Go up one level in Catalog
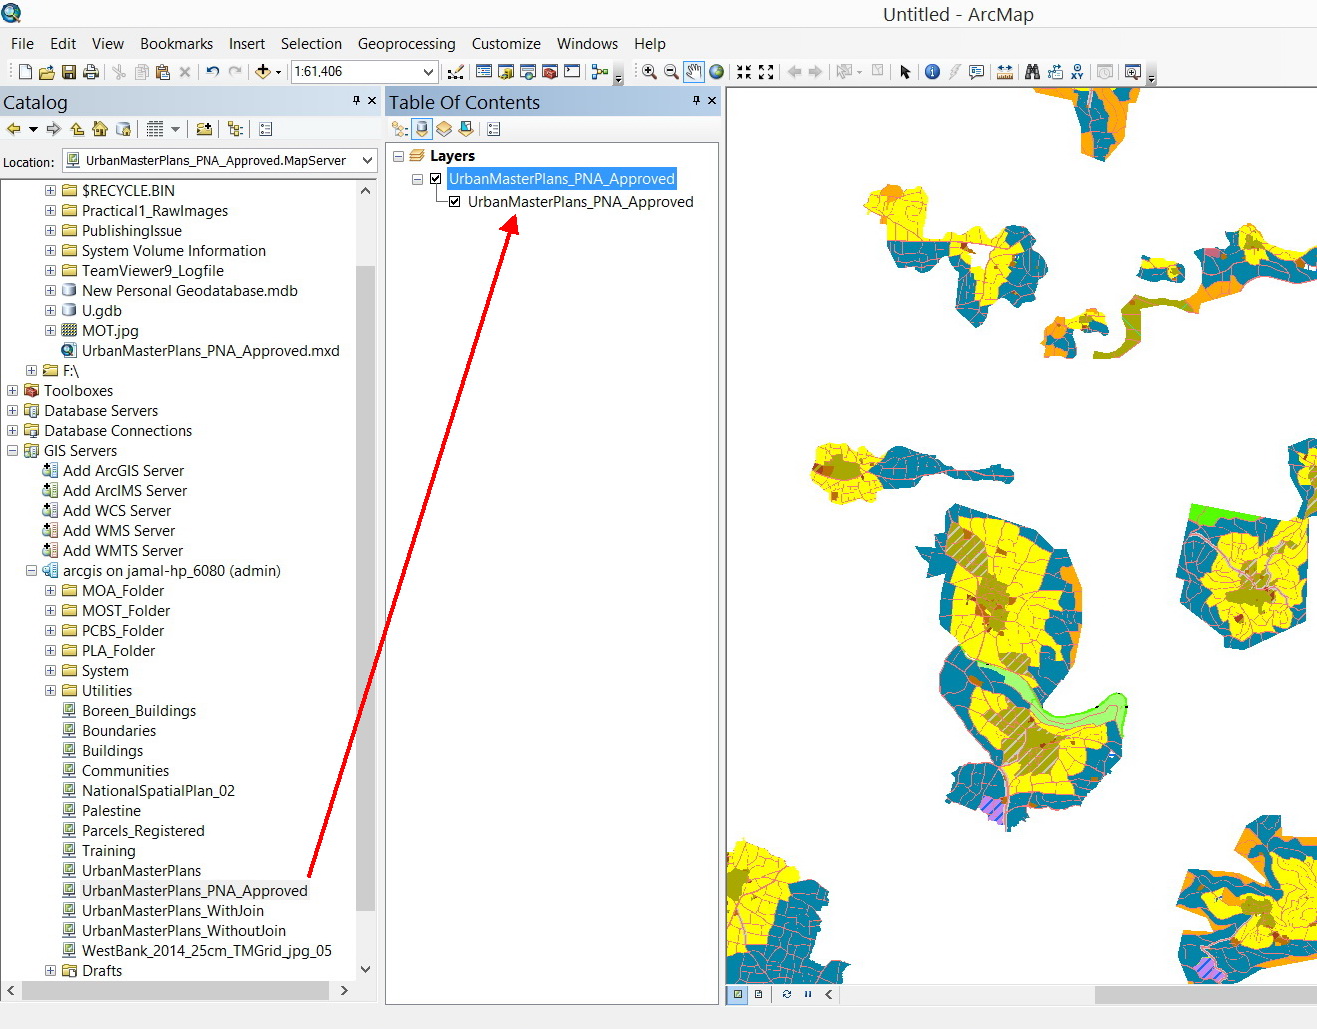The image size is (1317, 1029). point(77,129)
